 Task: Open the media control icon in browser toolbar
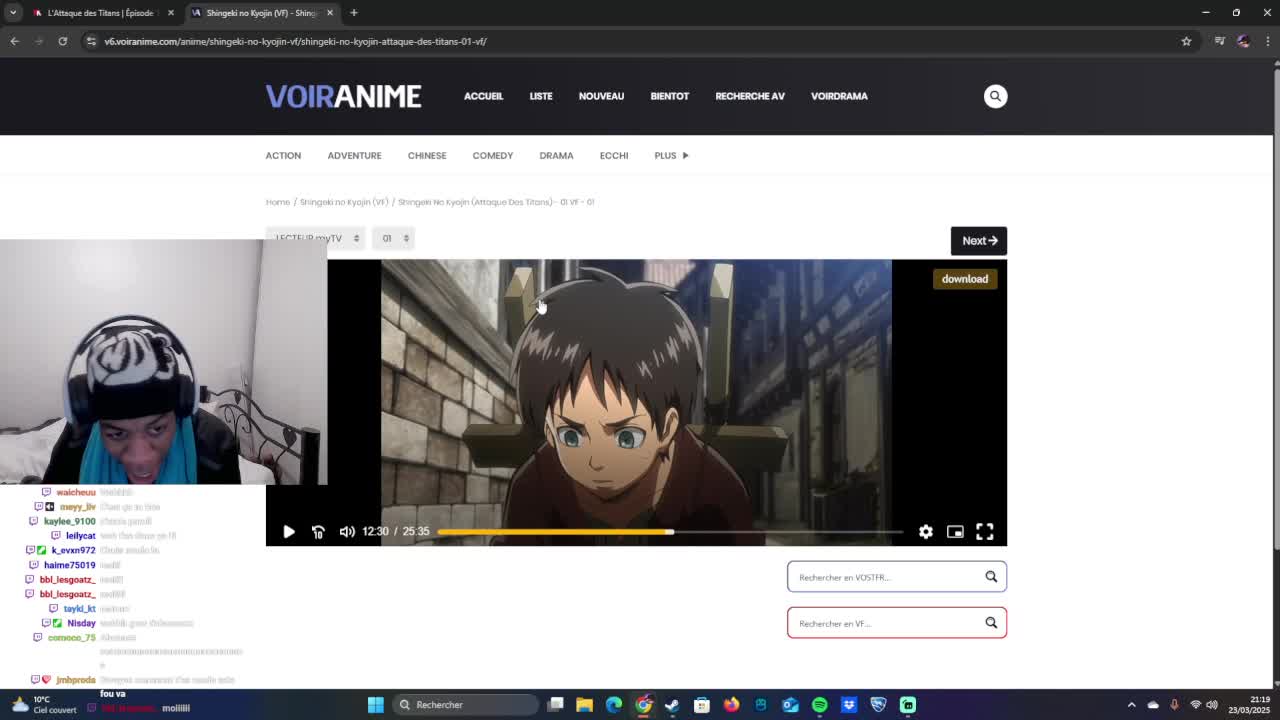1220,41
